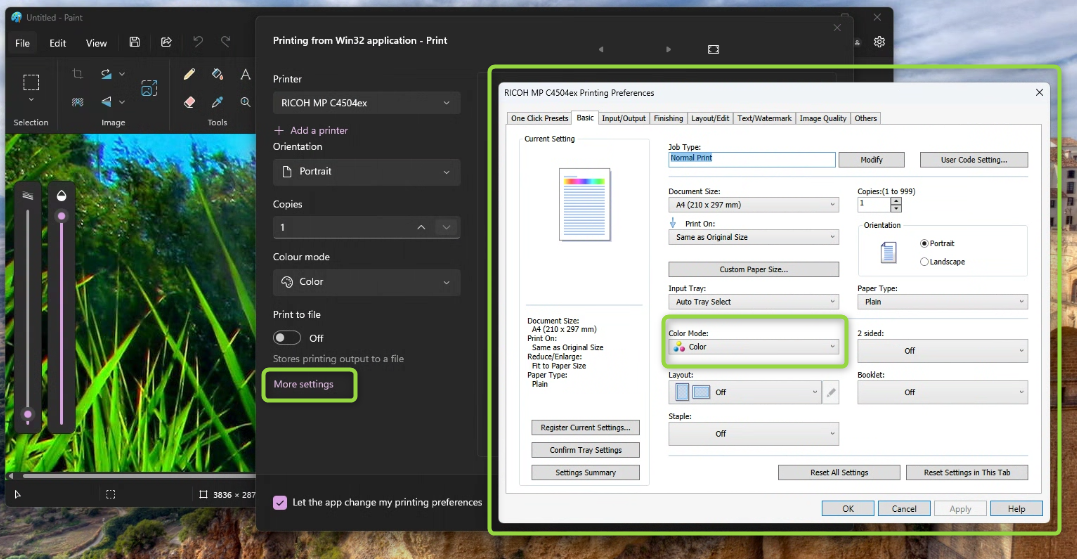The image size is (1077, 559).
Task: Click Custom Paper Size button
Action: coord(753,269)
